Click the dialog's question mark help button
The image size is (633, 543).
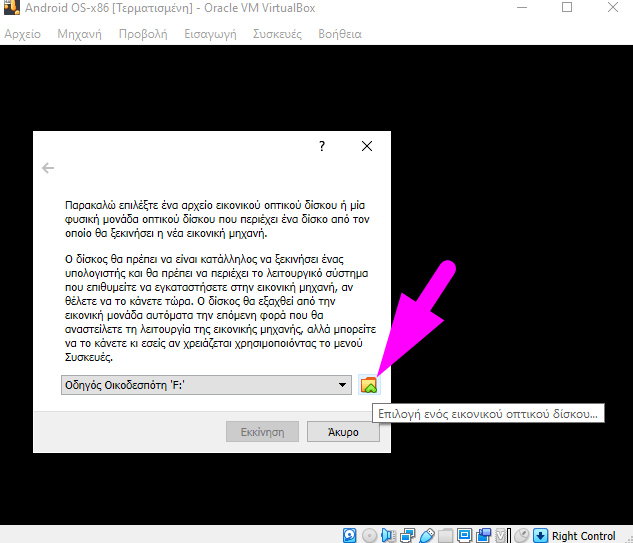click(x=322, y=146)
